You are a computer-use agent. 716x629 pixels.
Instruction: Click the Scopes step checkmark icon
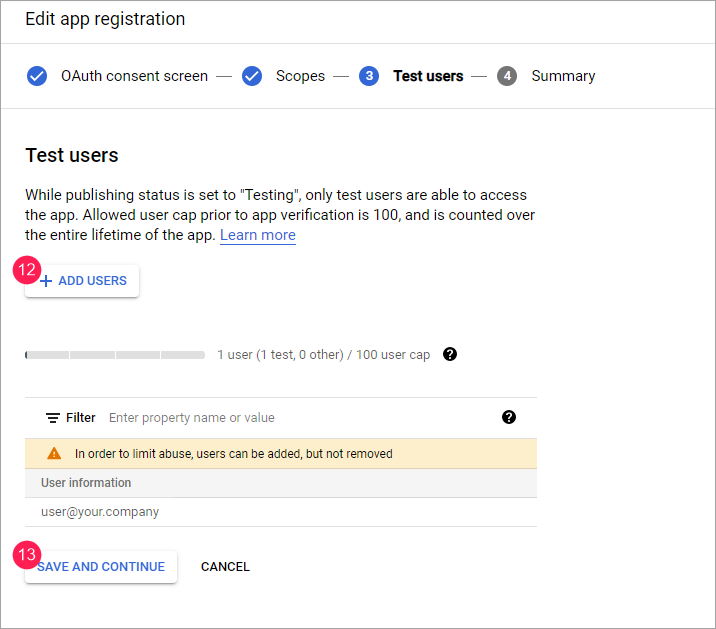click(252, 76)
